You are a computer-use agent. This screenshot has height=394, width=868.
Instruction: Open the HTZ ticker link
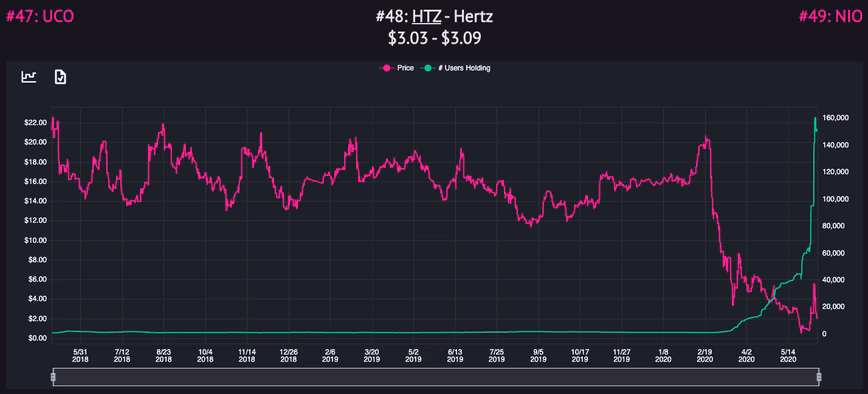pos(426,17)
